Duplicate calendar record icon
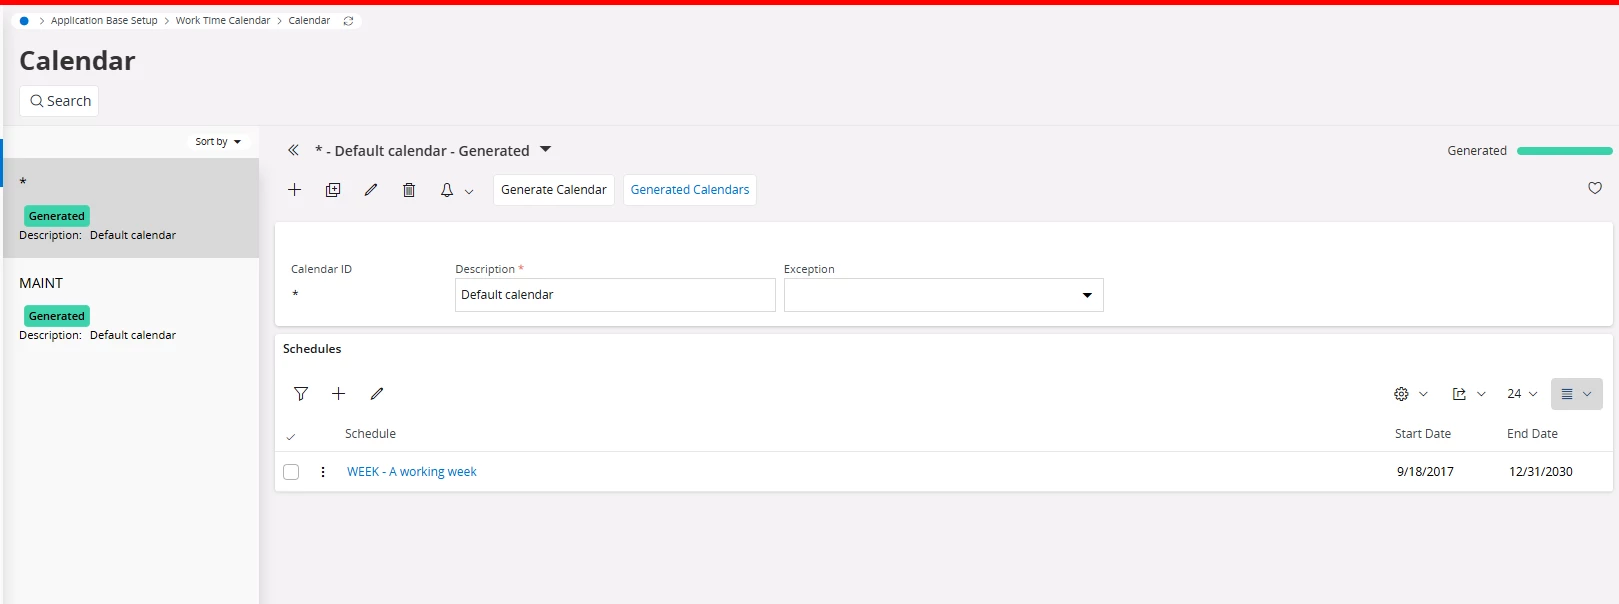This screenshot has width=1619, height=604. click(x=333, y=190)
